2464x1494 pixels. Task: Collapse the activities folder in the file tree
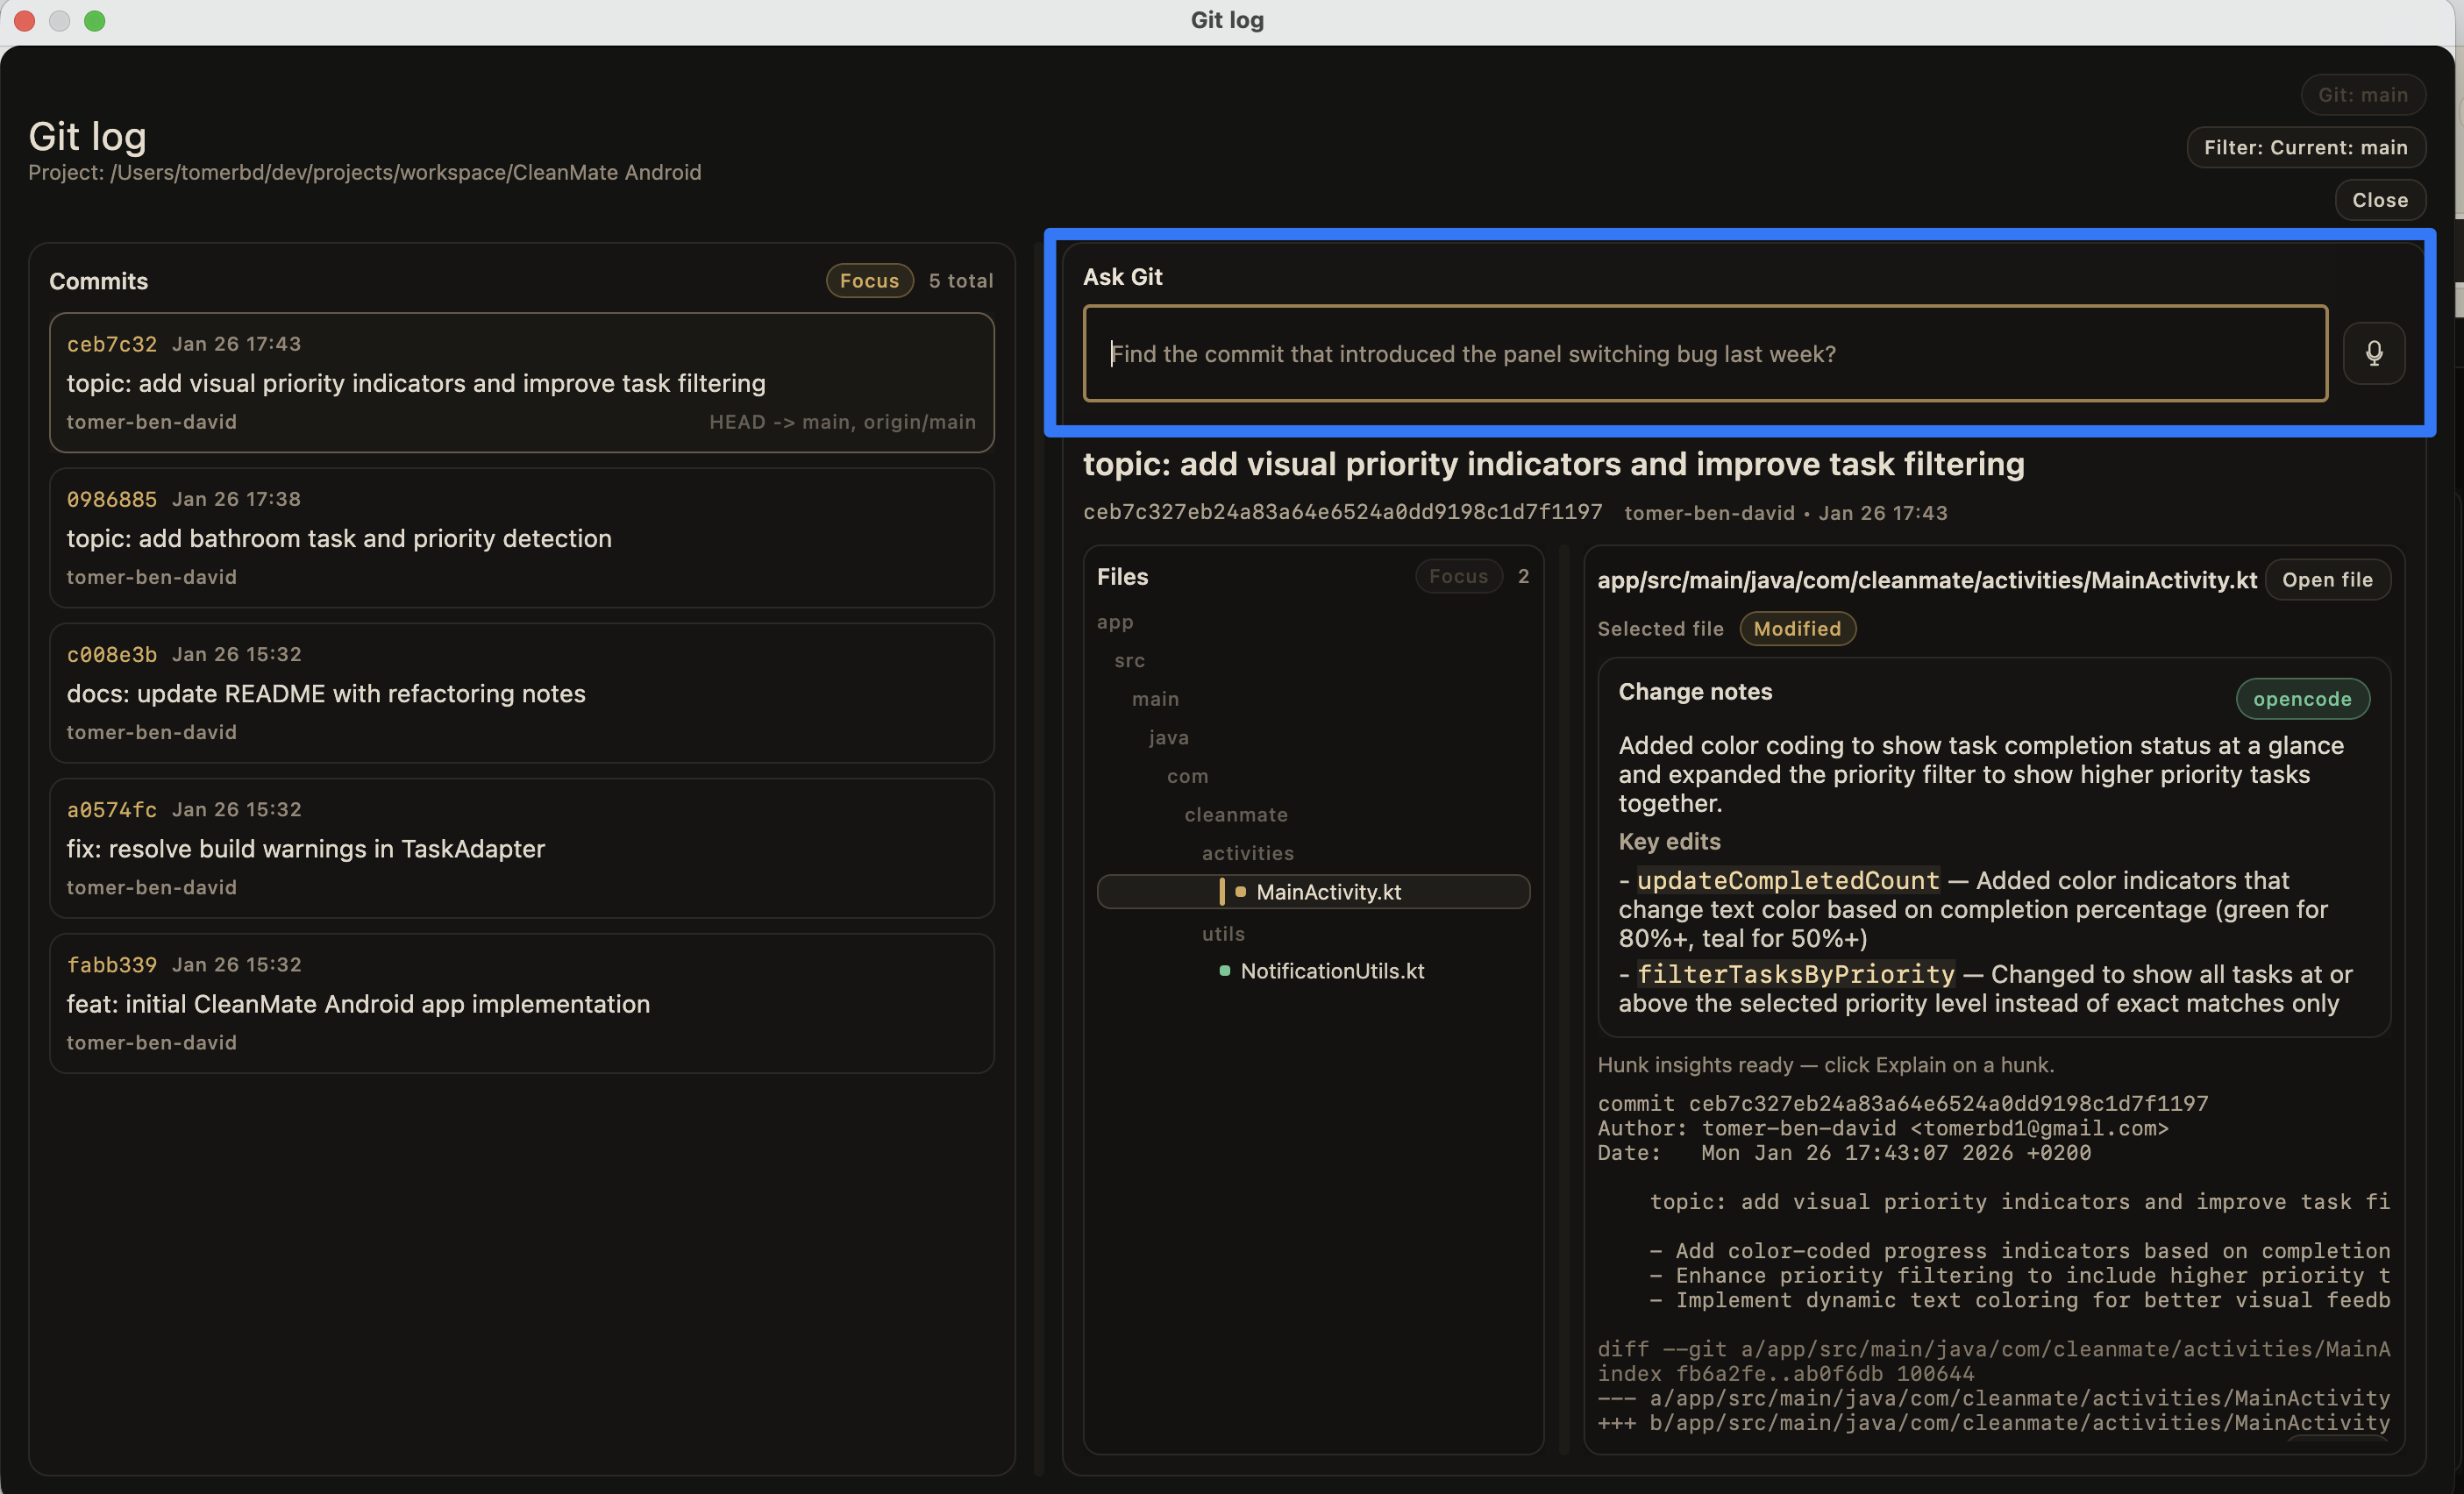pos(1247,853)
